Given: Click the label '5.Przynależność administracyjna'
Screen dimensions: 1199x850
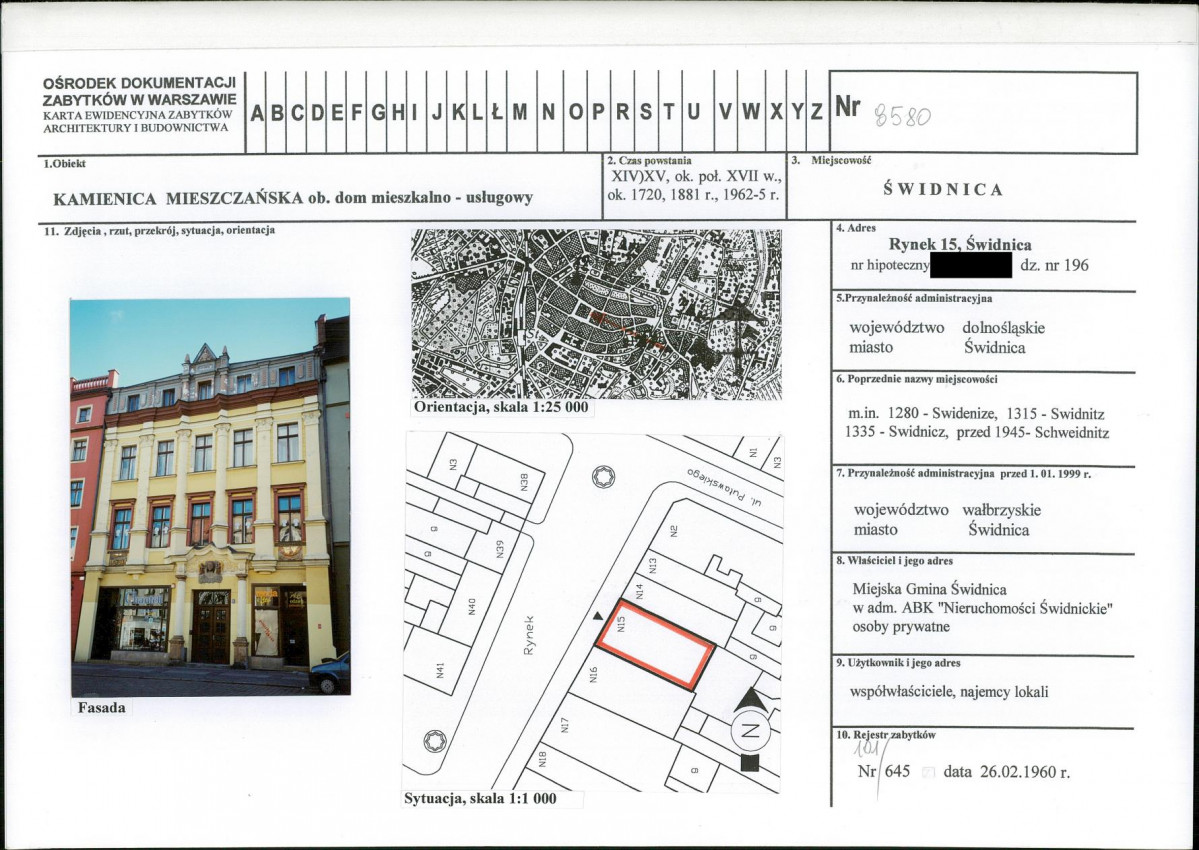Looking at the screenshot, I should tap(914, 298).
